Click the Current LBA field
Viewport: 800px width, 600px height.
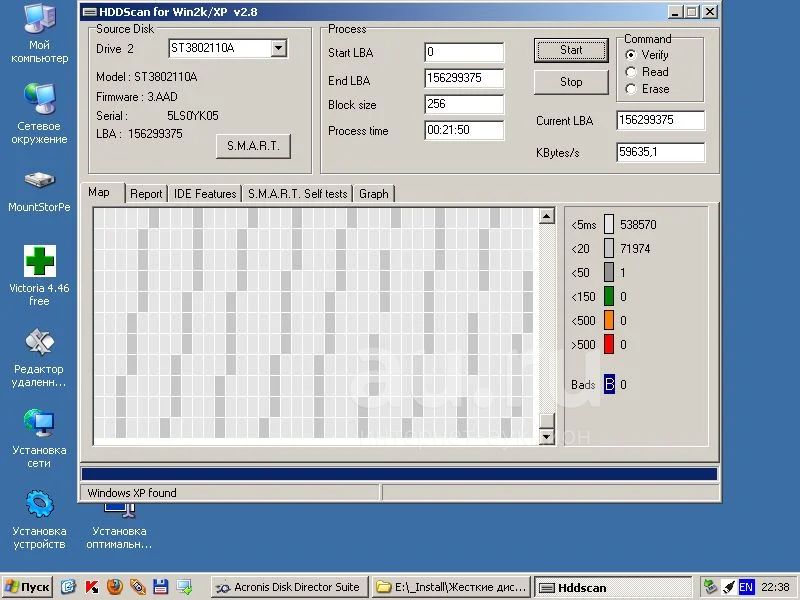[x=660, y=120]
